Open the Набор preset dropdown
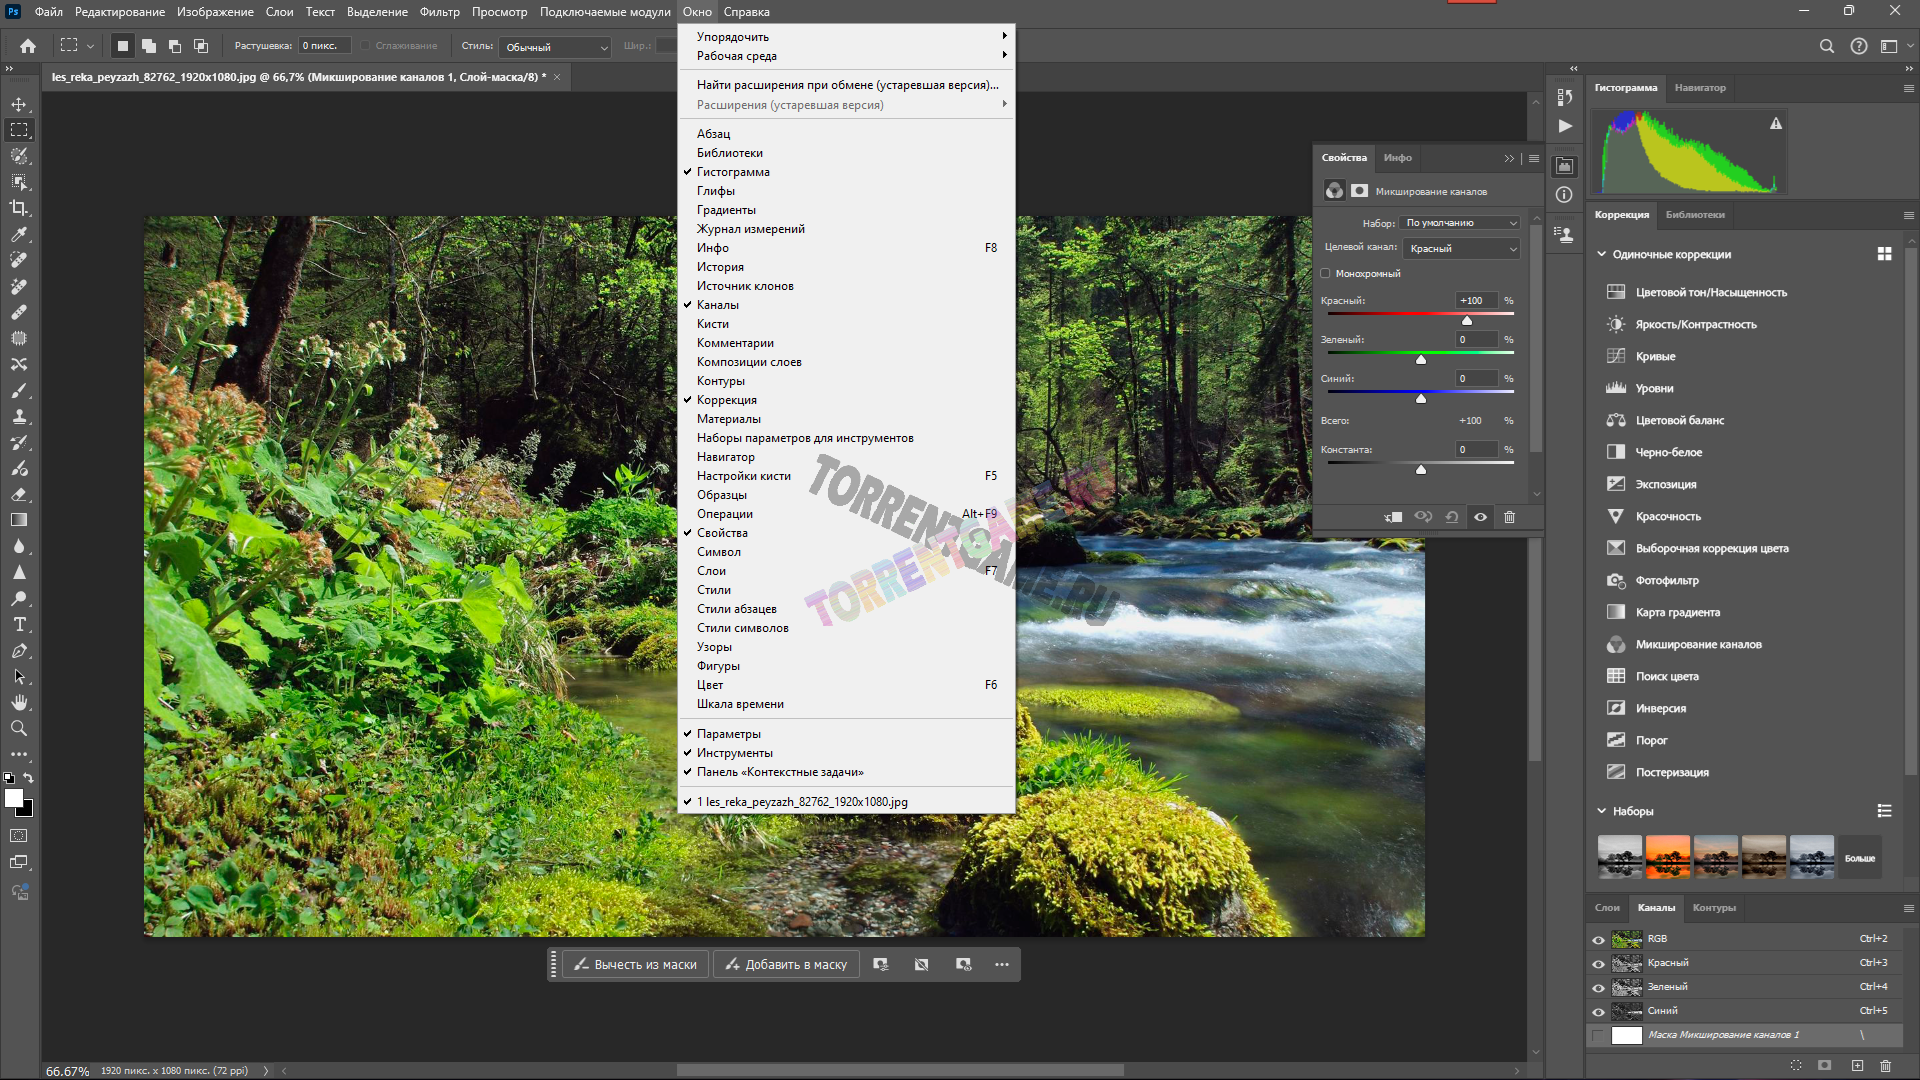 (x=1460, y=223)
